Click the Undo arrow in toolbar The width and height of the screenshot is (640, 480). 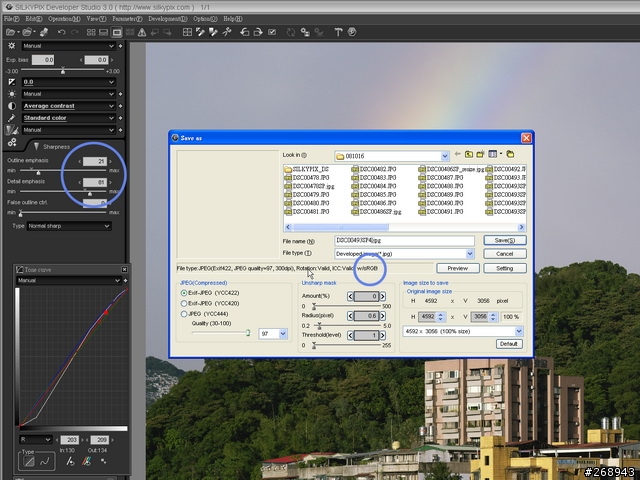61,32
